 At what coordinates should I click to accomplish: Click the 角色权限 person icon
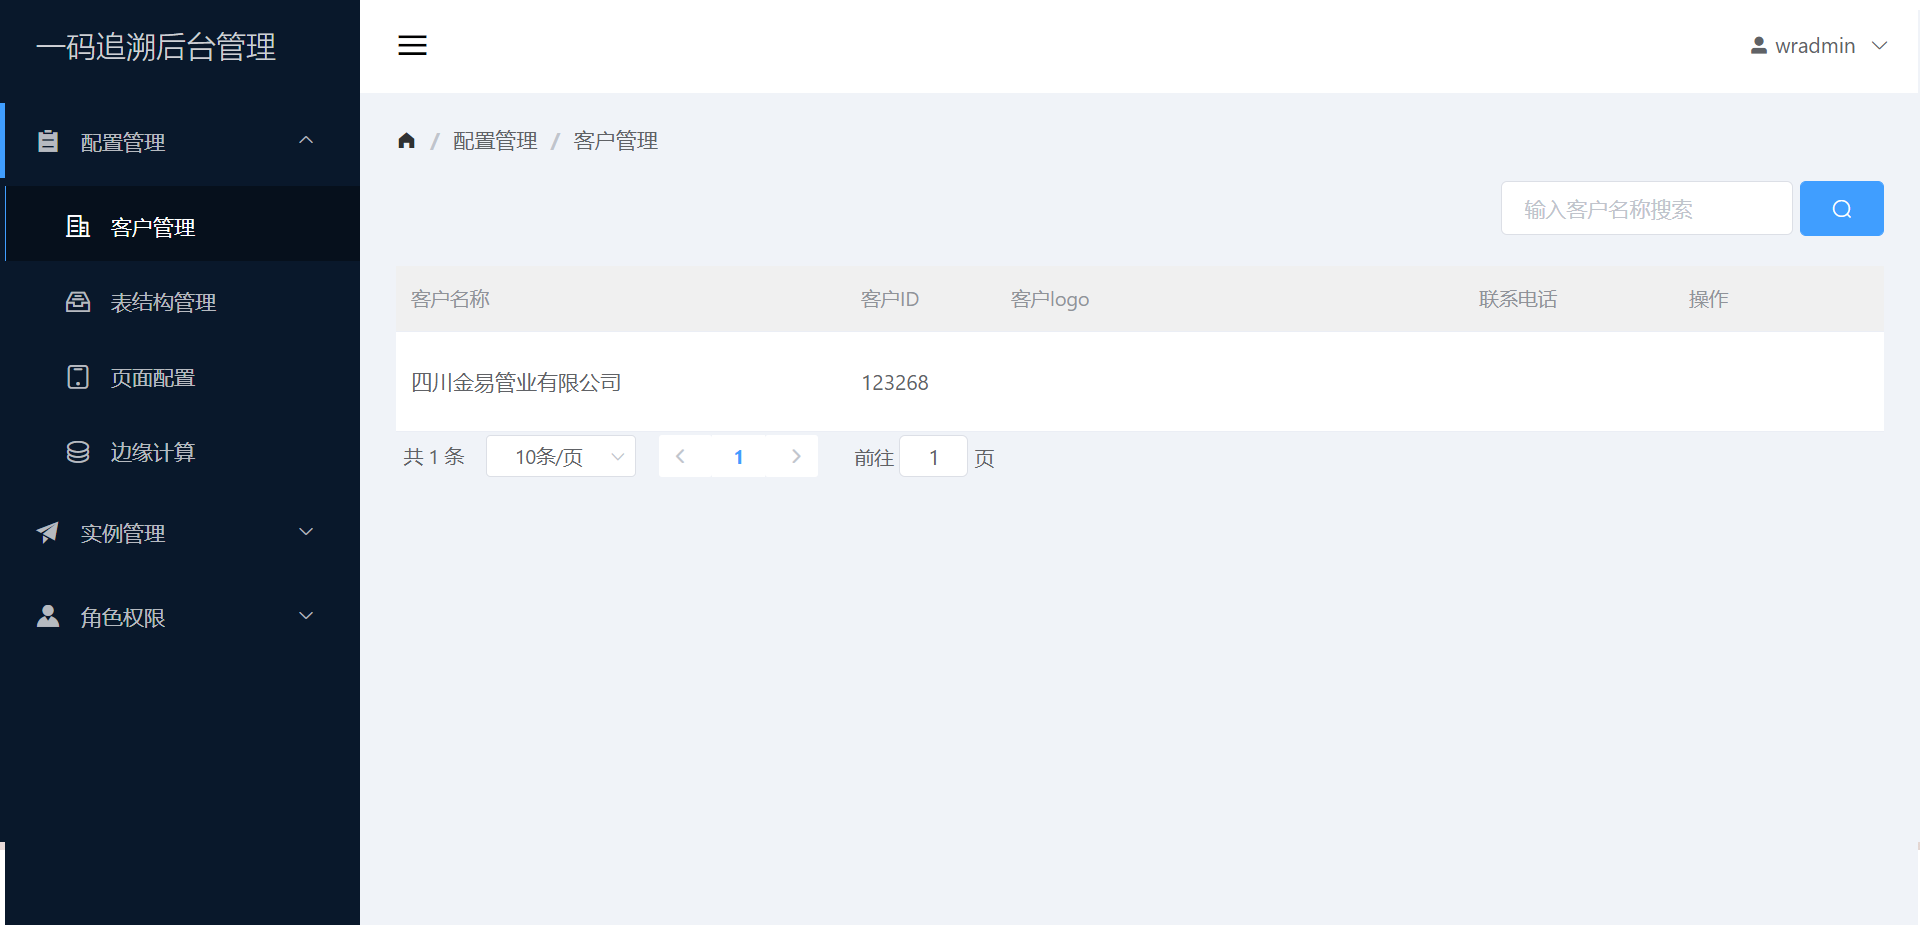48,616
